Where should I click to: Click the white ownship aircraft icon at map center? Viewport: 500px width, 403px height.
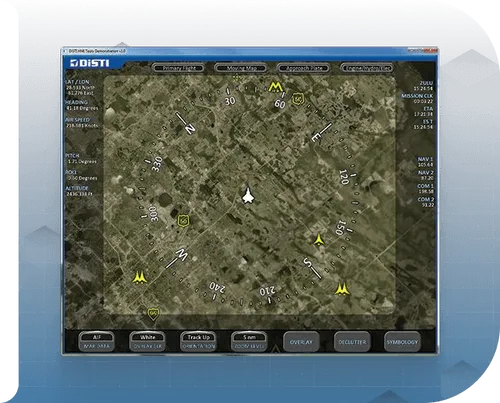247,195
